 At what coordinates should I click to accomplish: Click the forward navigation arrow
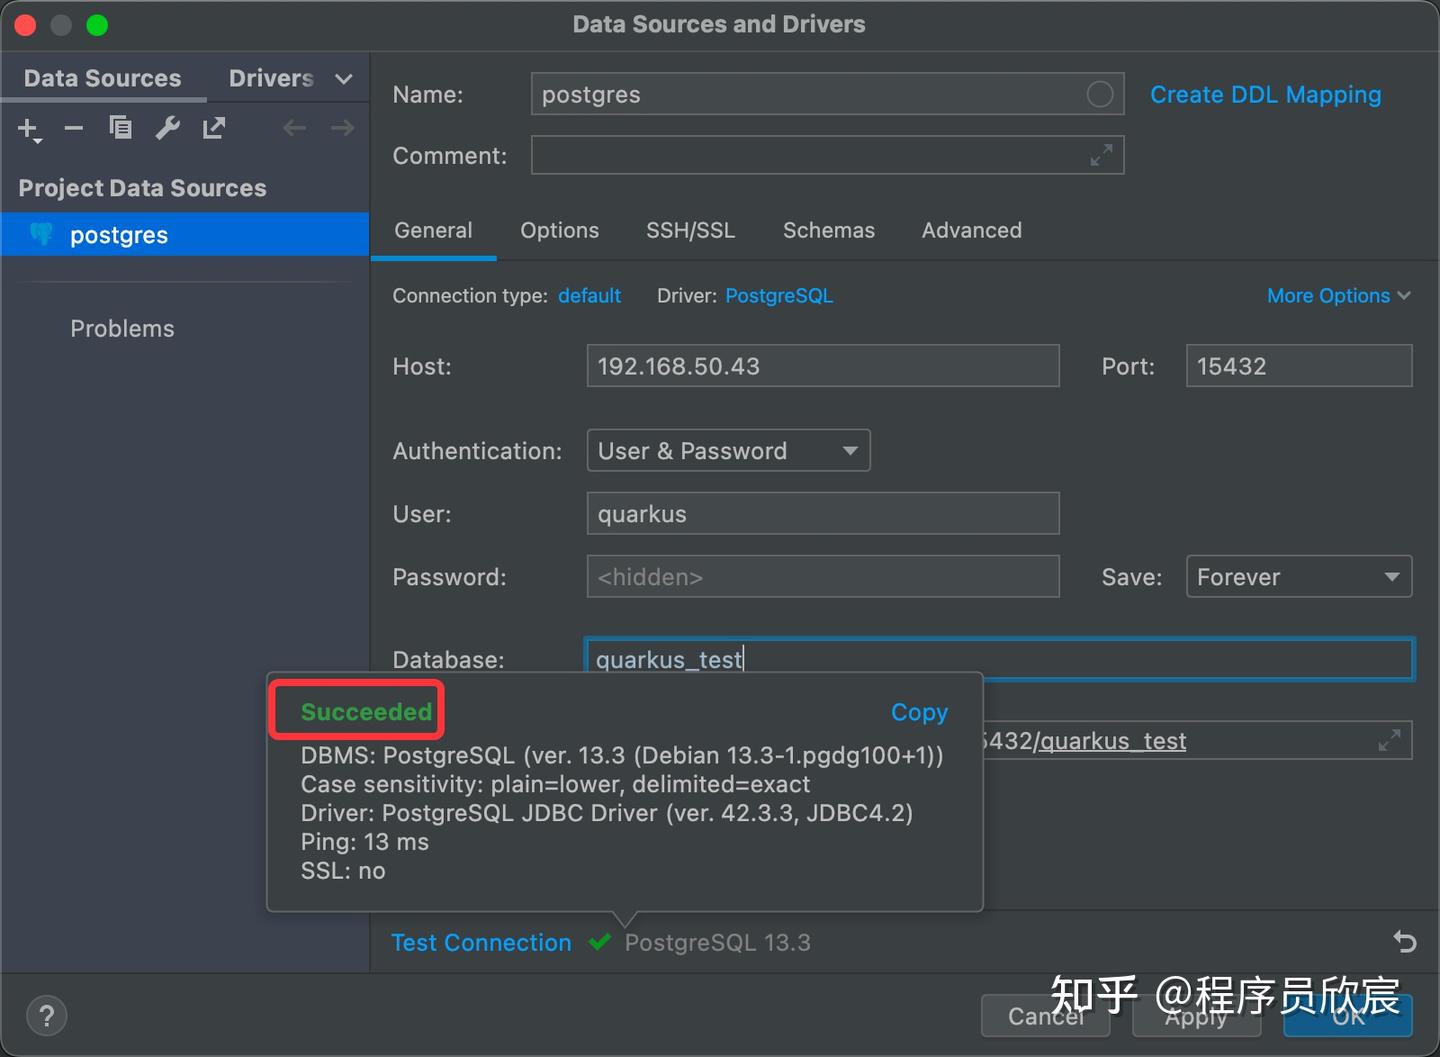point(341,127)
